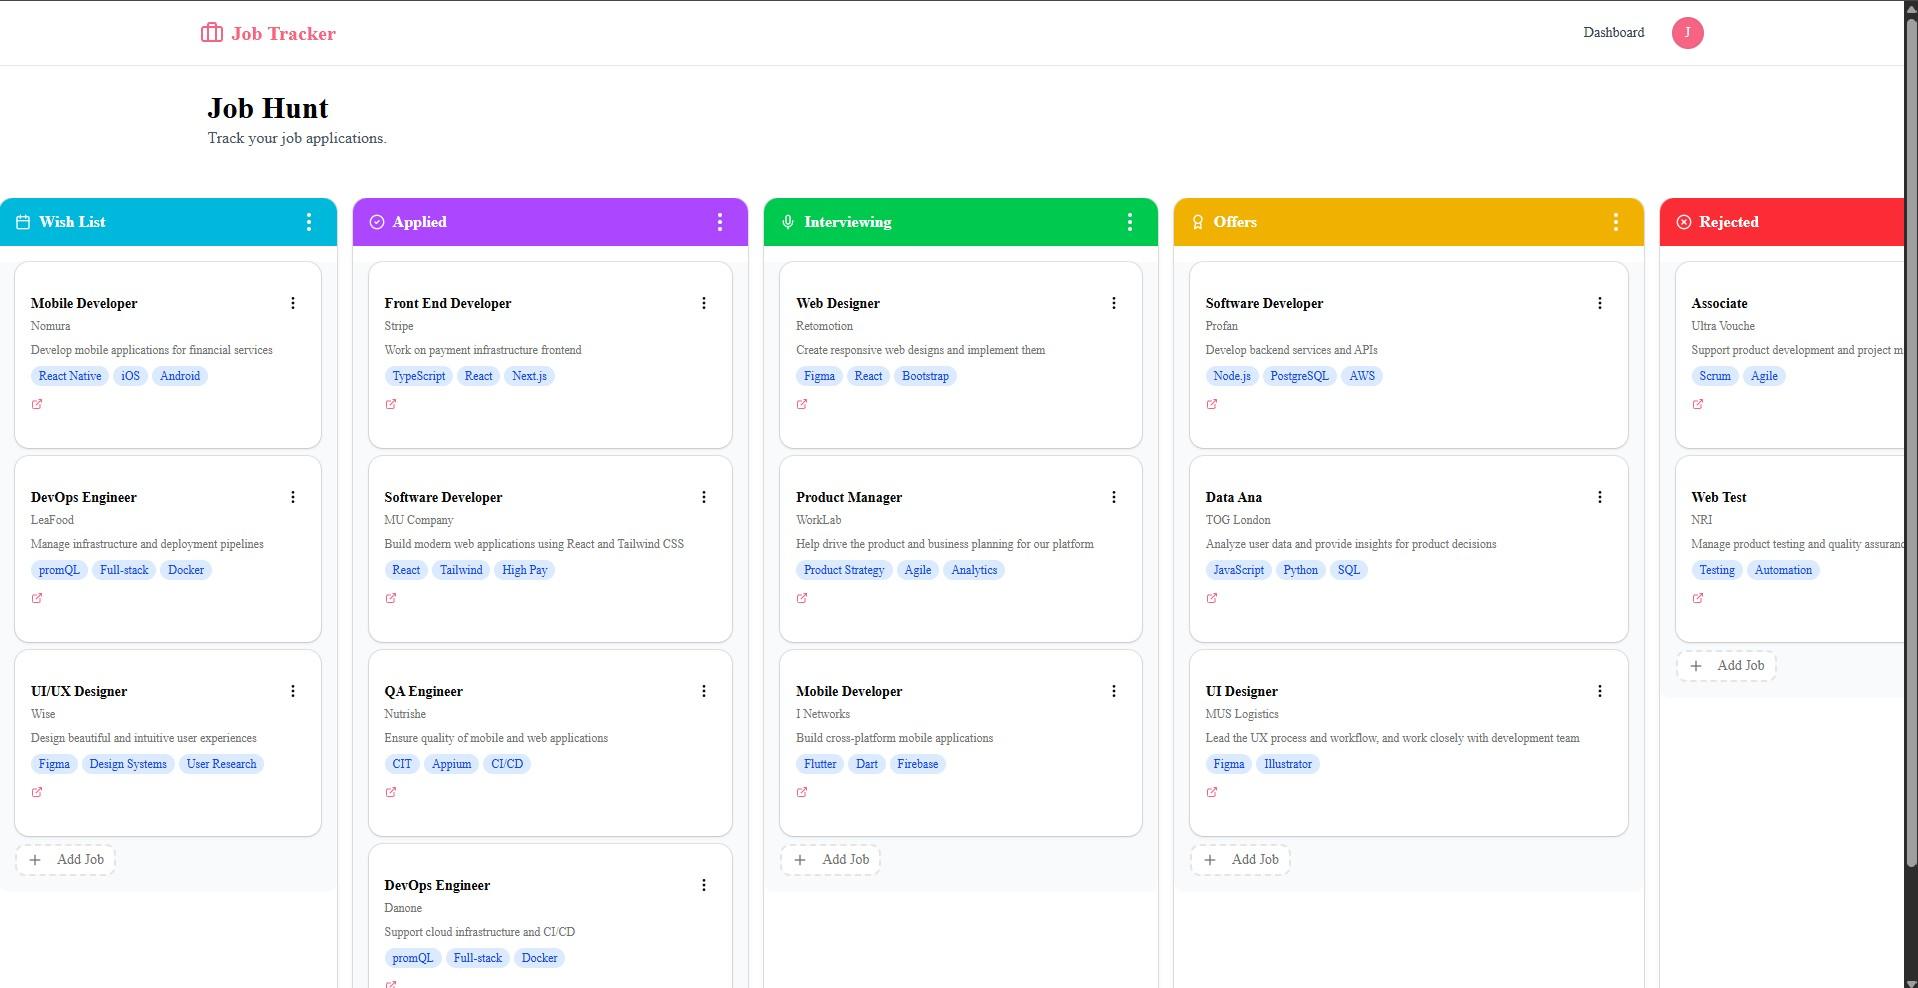
Task: Select the UI Designer card title
Action: click(x=1241, y=691)
